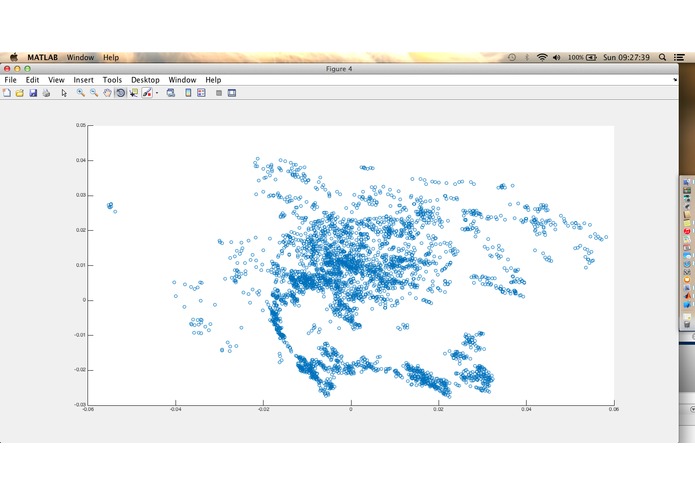The height and width of the screenshot is (494, 695).
Task: Click the y-axis tick label 0.05
Action: coord(81,125)
